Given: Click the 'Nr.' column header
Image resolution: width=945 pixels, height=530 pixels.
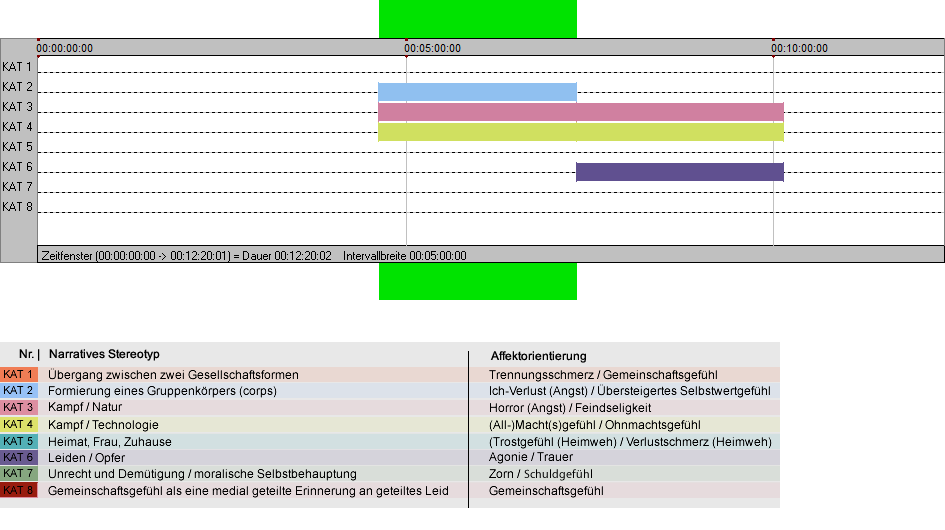Looking at the screenshot, I should coord(26,354).
